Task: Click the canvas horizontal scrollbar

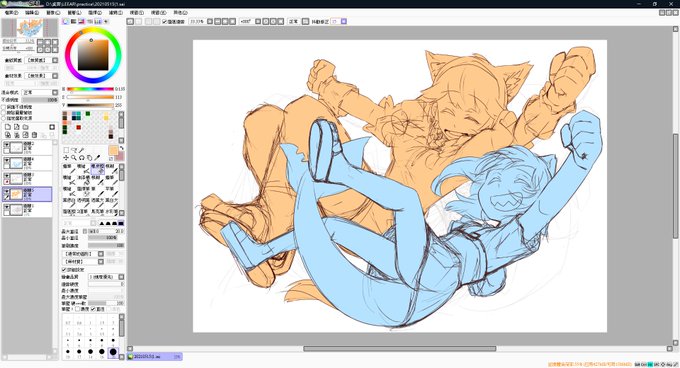Action: 399,348
